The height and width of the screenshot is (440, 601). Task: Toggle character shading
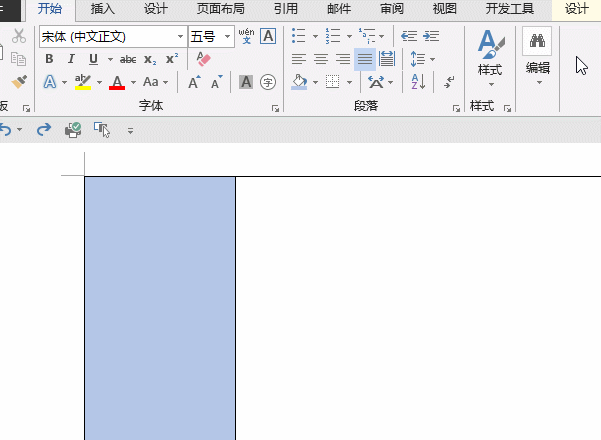pos(246,82)
